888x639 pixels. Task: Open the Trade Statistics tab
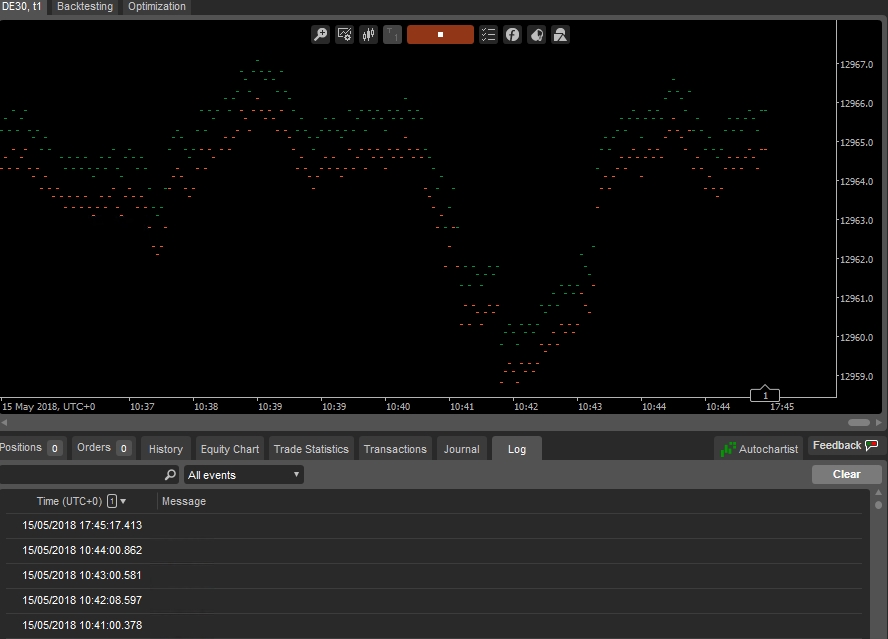[x=311, y=449]
